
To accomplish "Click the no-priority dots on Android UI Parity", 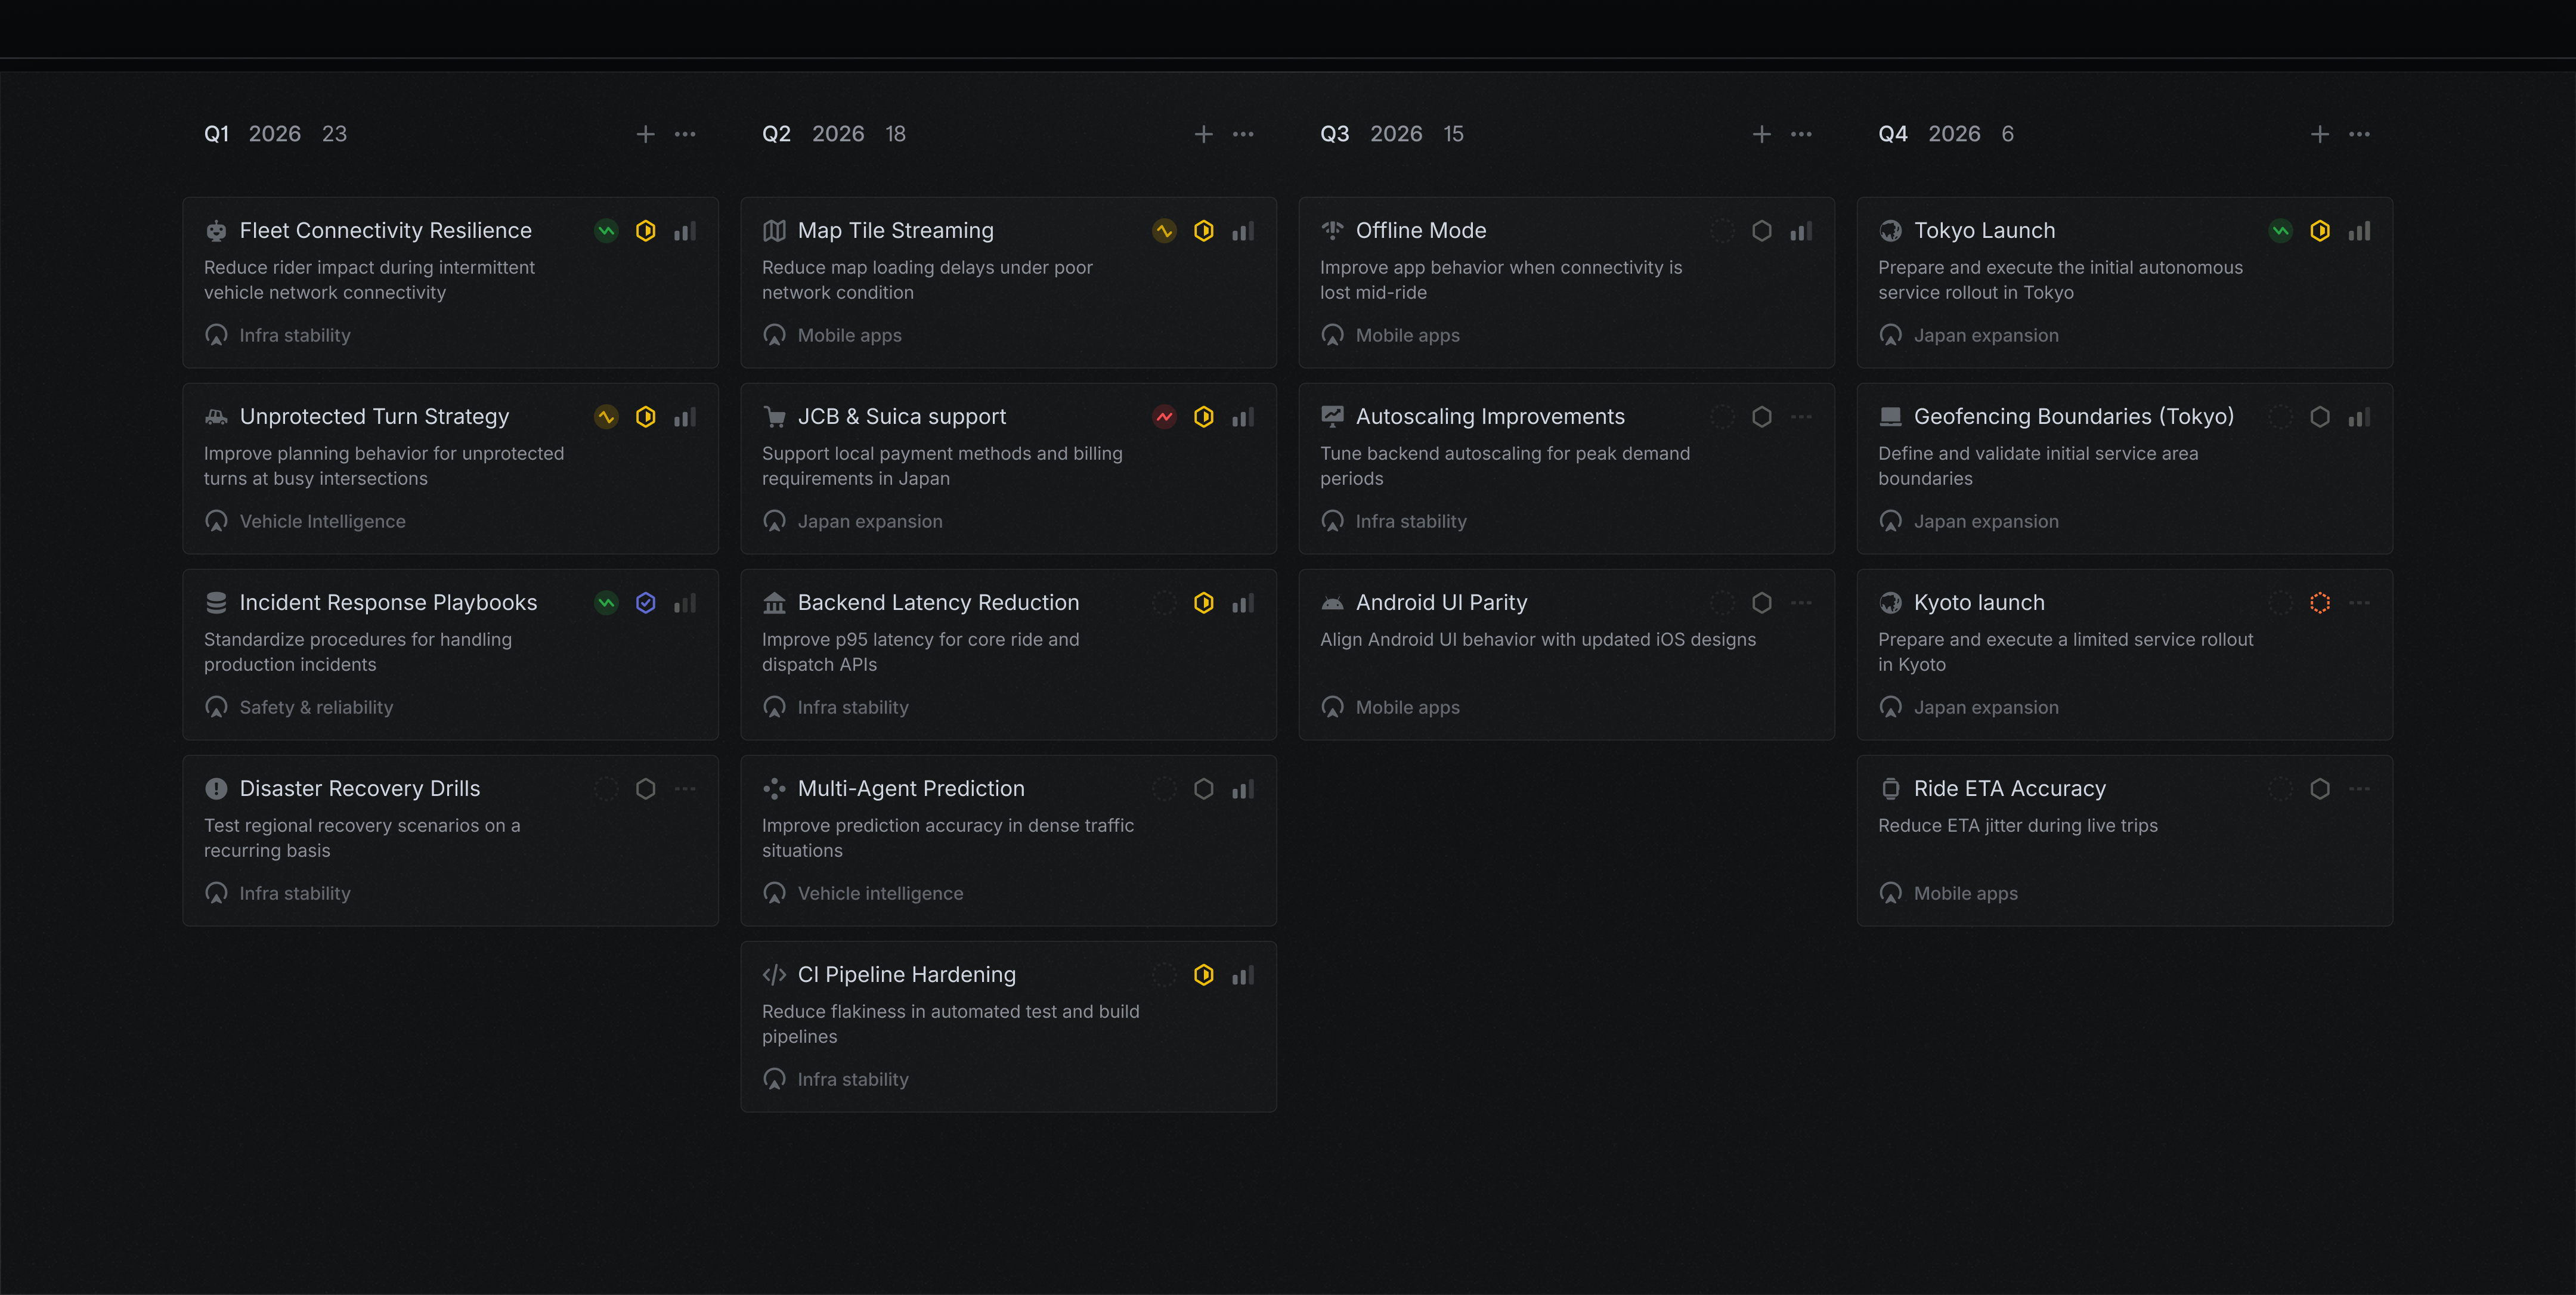I will [x=1800, y=603].
